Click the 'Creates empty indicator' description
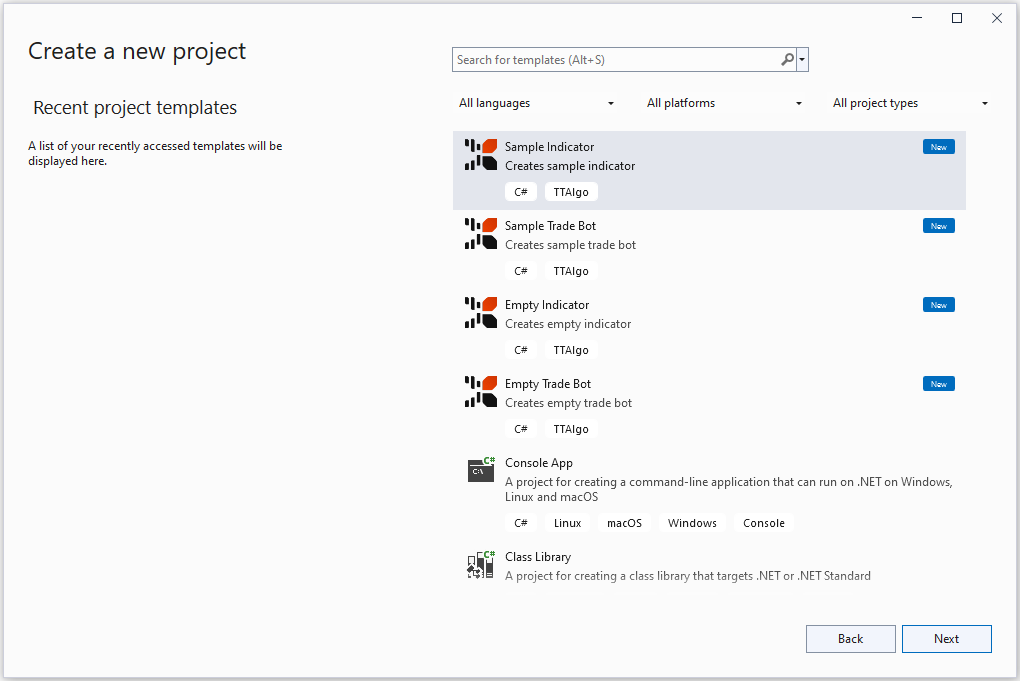Screen dimensions: 1020x681 [x=568, y=324]
